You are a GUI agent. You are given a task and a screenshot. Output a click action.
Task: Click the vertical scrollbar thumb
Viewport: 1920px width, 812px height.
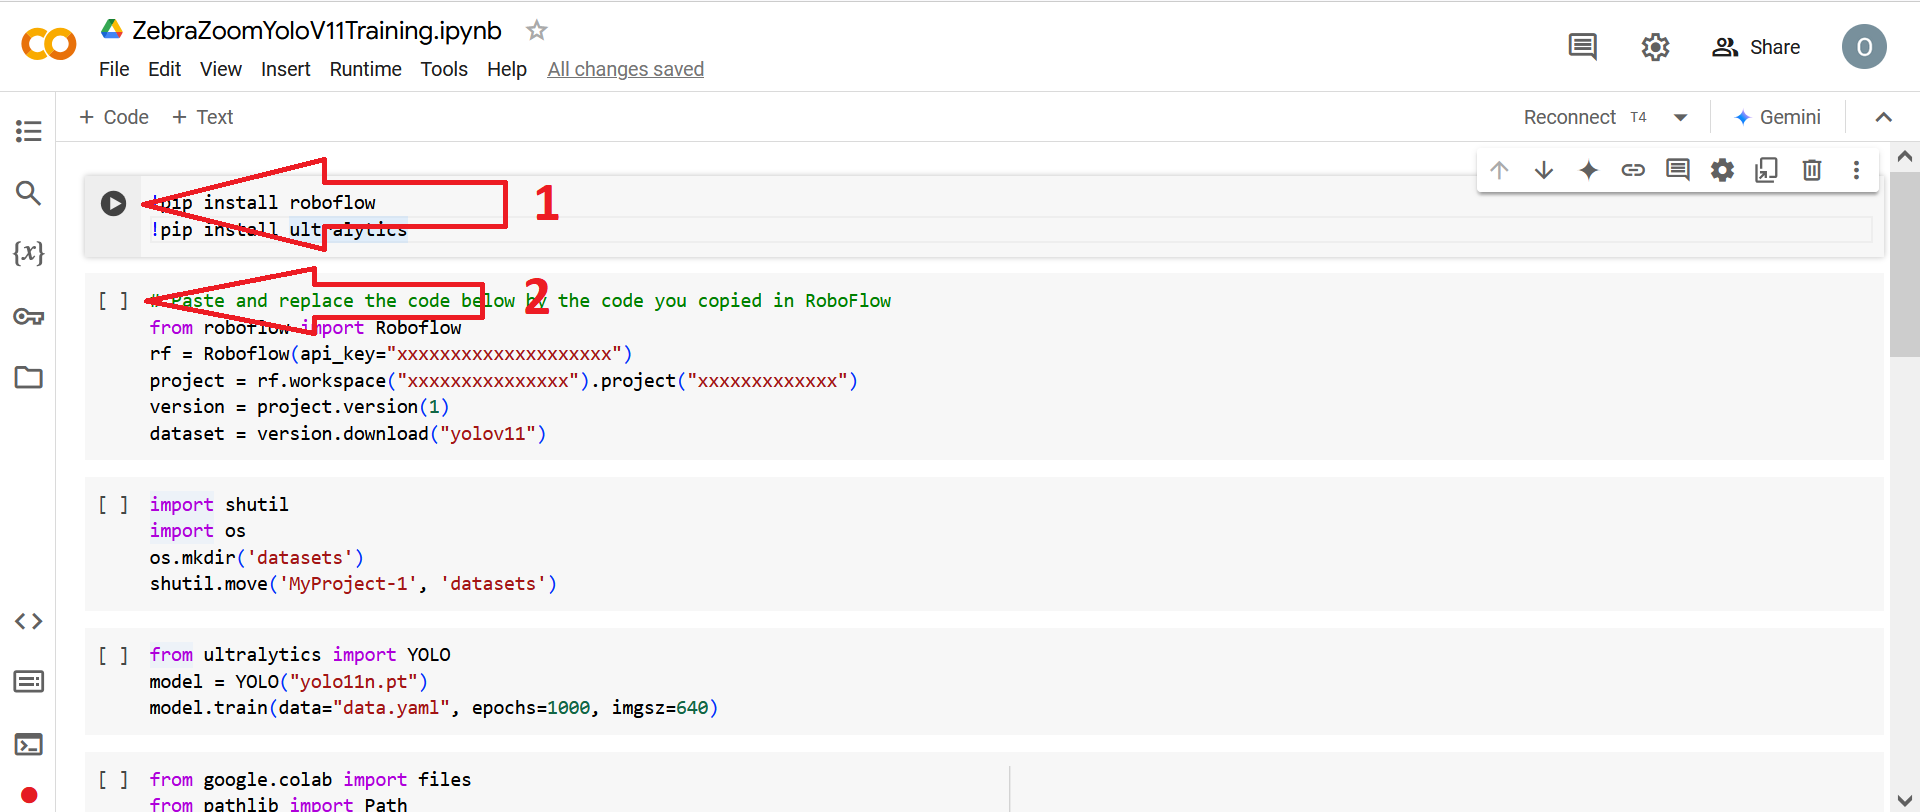pos(1904,264)
